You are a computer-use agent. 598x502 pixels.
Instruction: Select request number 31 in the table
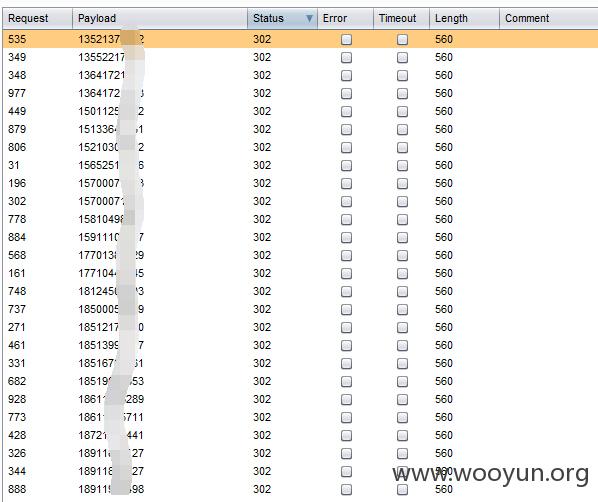pyautogui.click(x=14, y=165)
